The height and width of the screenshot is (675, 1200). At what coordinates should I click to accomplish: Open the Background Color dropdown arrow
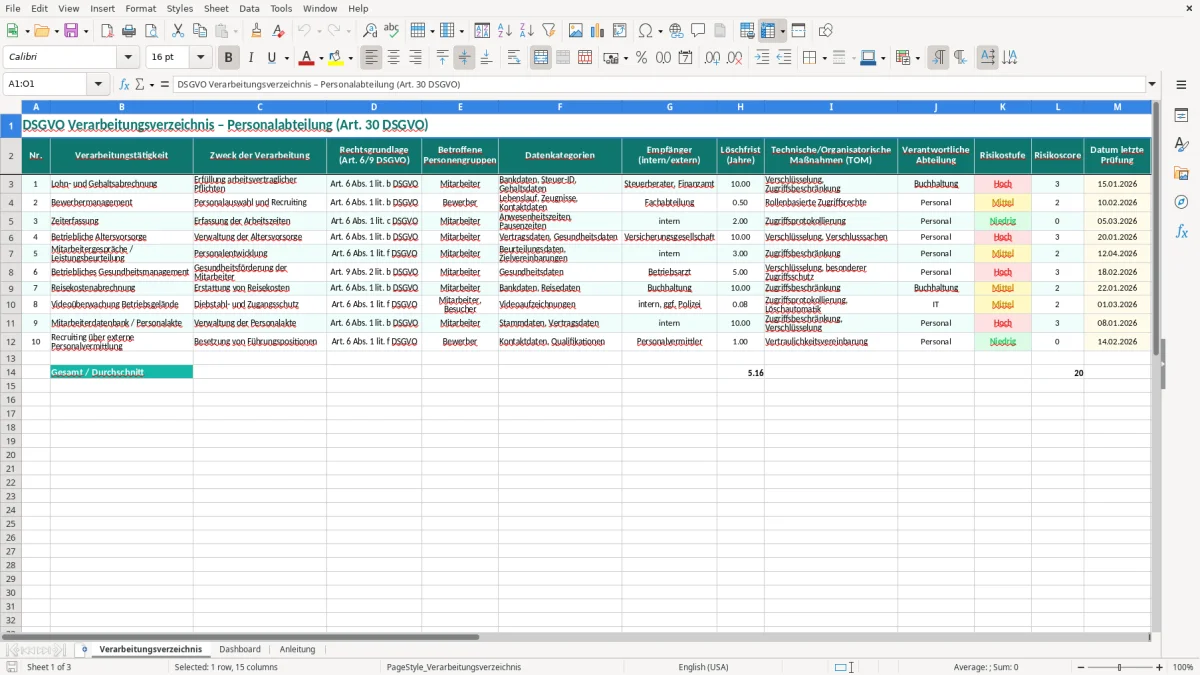(x=351, y=58)
